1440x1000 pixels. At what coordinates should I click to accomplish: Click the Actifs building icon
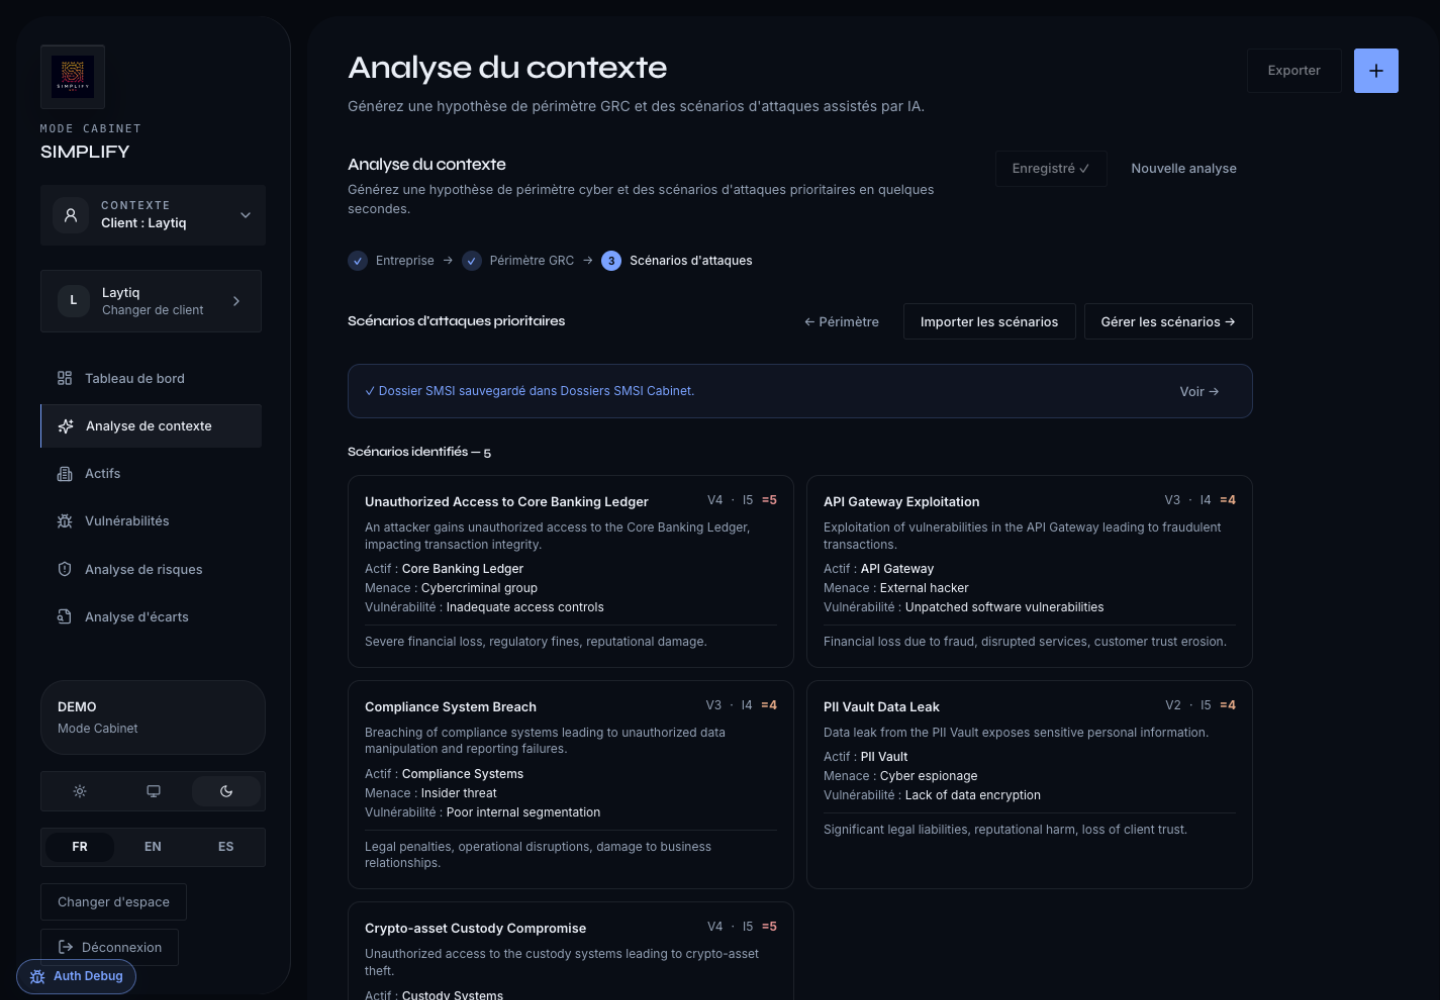pyautogui.click(x=65, y=474)
